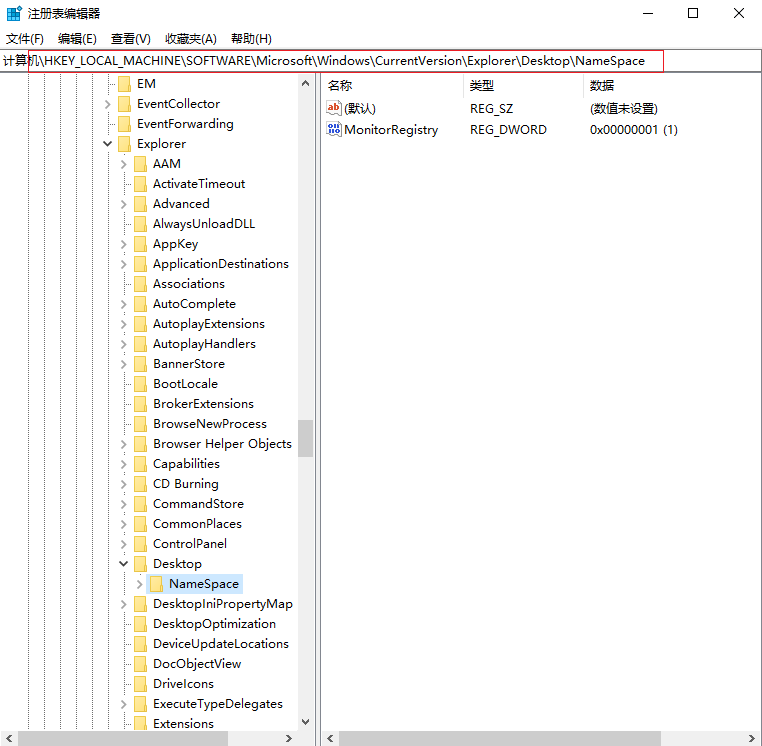
Task: Open the 收藏夹(A) menu
Action: click(x=190, y=39)
